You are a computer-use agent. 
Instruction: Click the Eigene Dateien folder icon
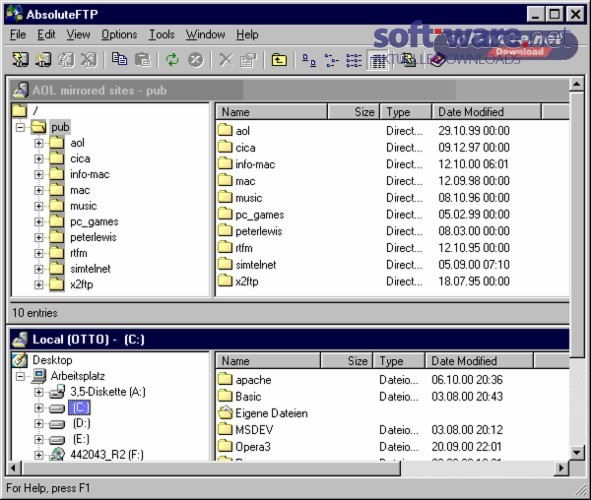click(225, 413)
